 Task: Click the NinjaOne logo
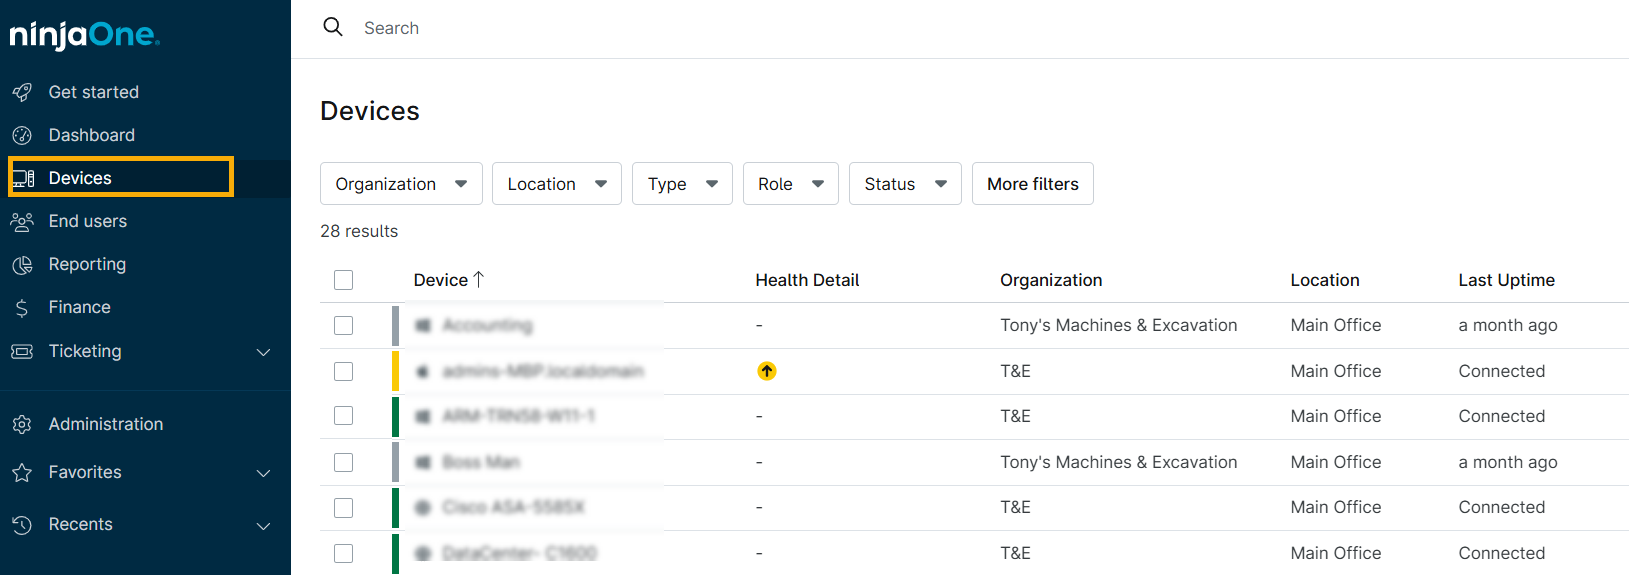[84, 35]
